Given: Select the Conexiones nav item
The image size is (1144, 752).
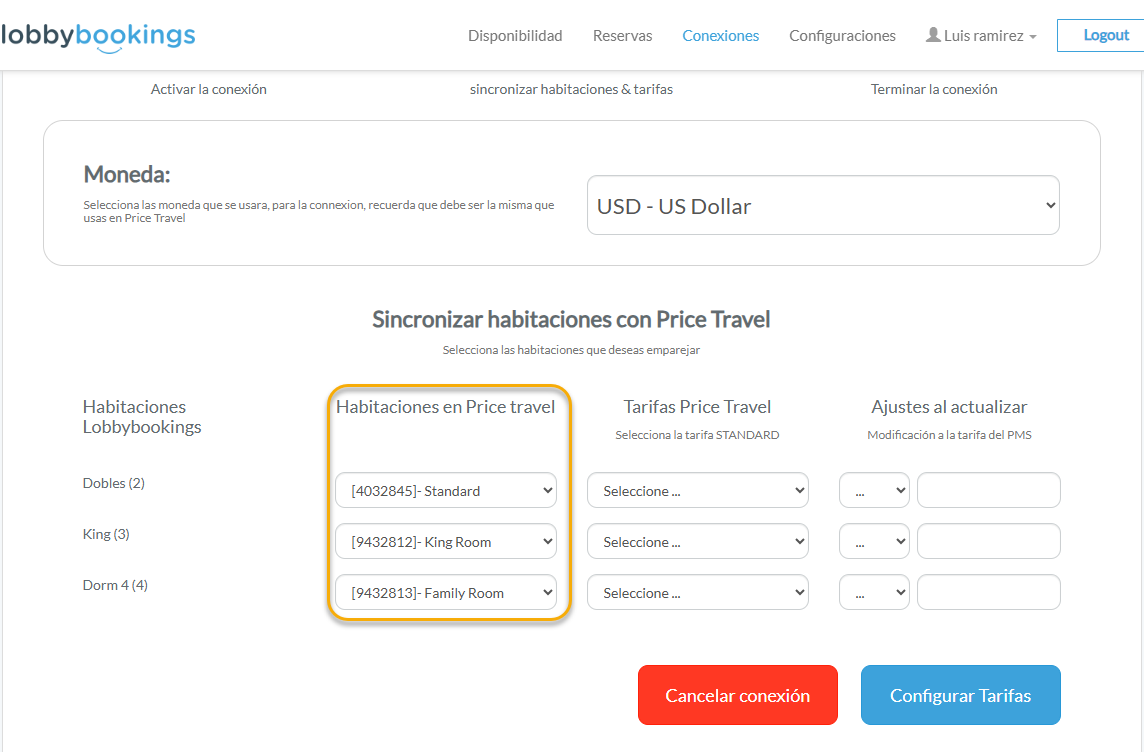Looking at the screenshot, I should pos(720,36).
